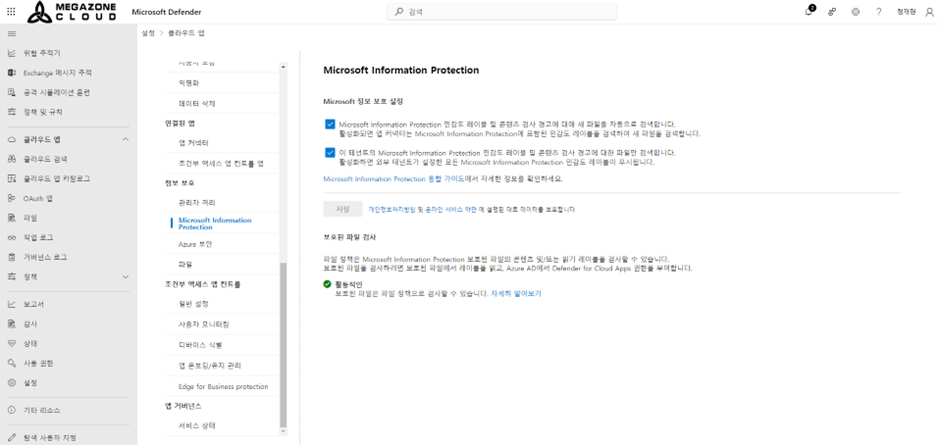Click the 설정 gear icon in sidebar
The height and width of the screenshot is (445, 940).
(11, 383)
